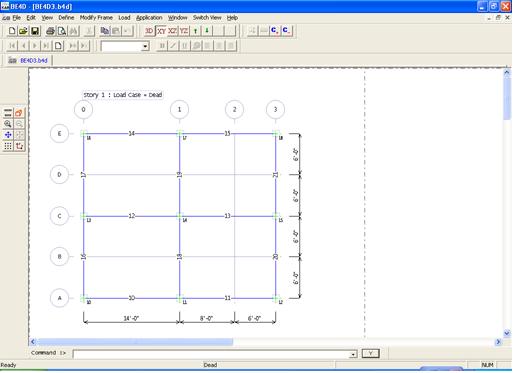Open the Modify Frame menu
This screenshot has width=516, height=373.
(x=96, y=18)
